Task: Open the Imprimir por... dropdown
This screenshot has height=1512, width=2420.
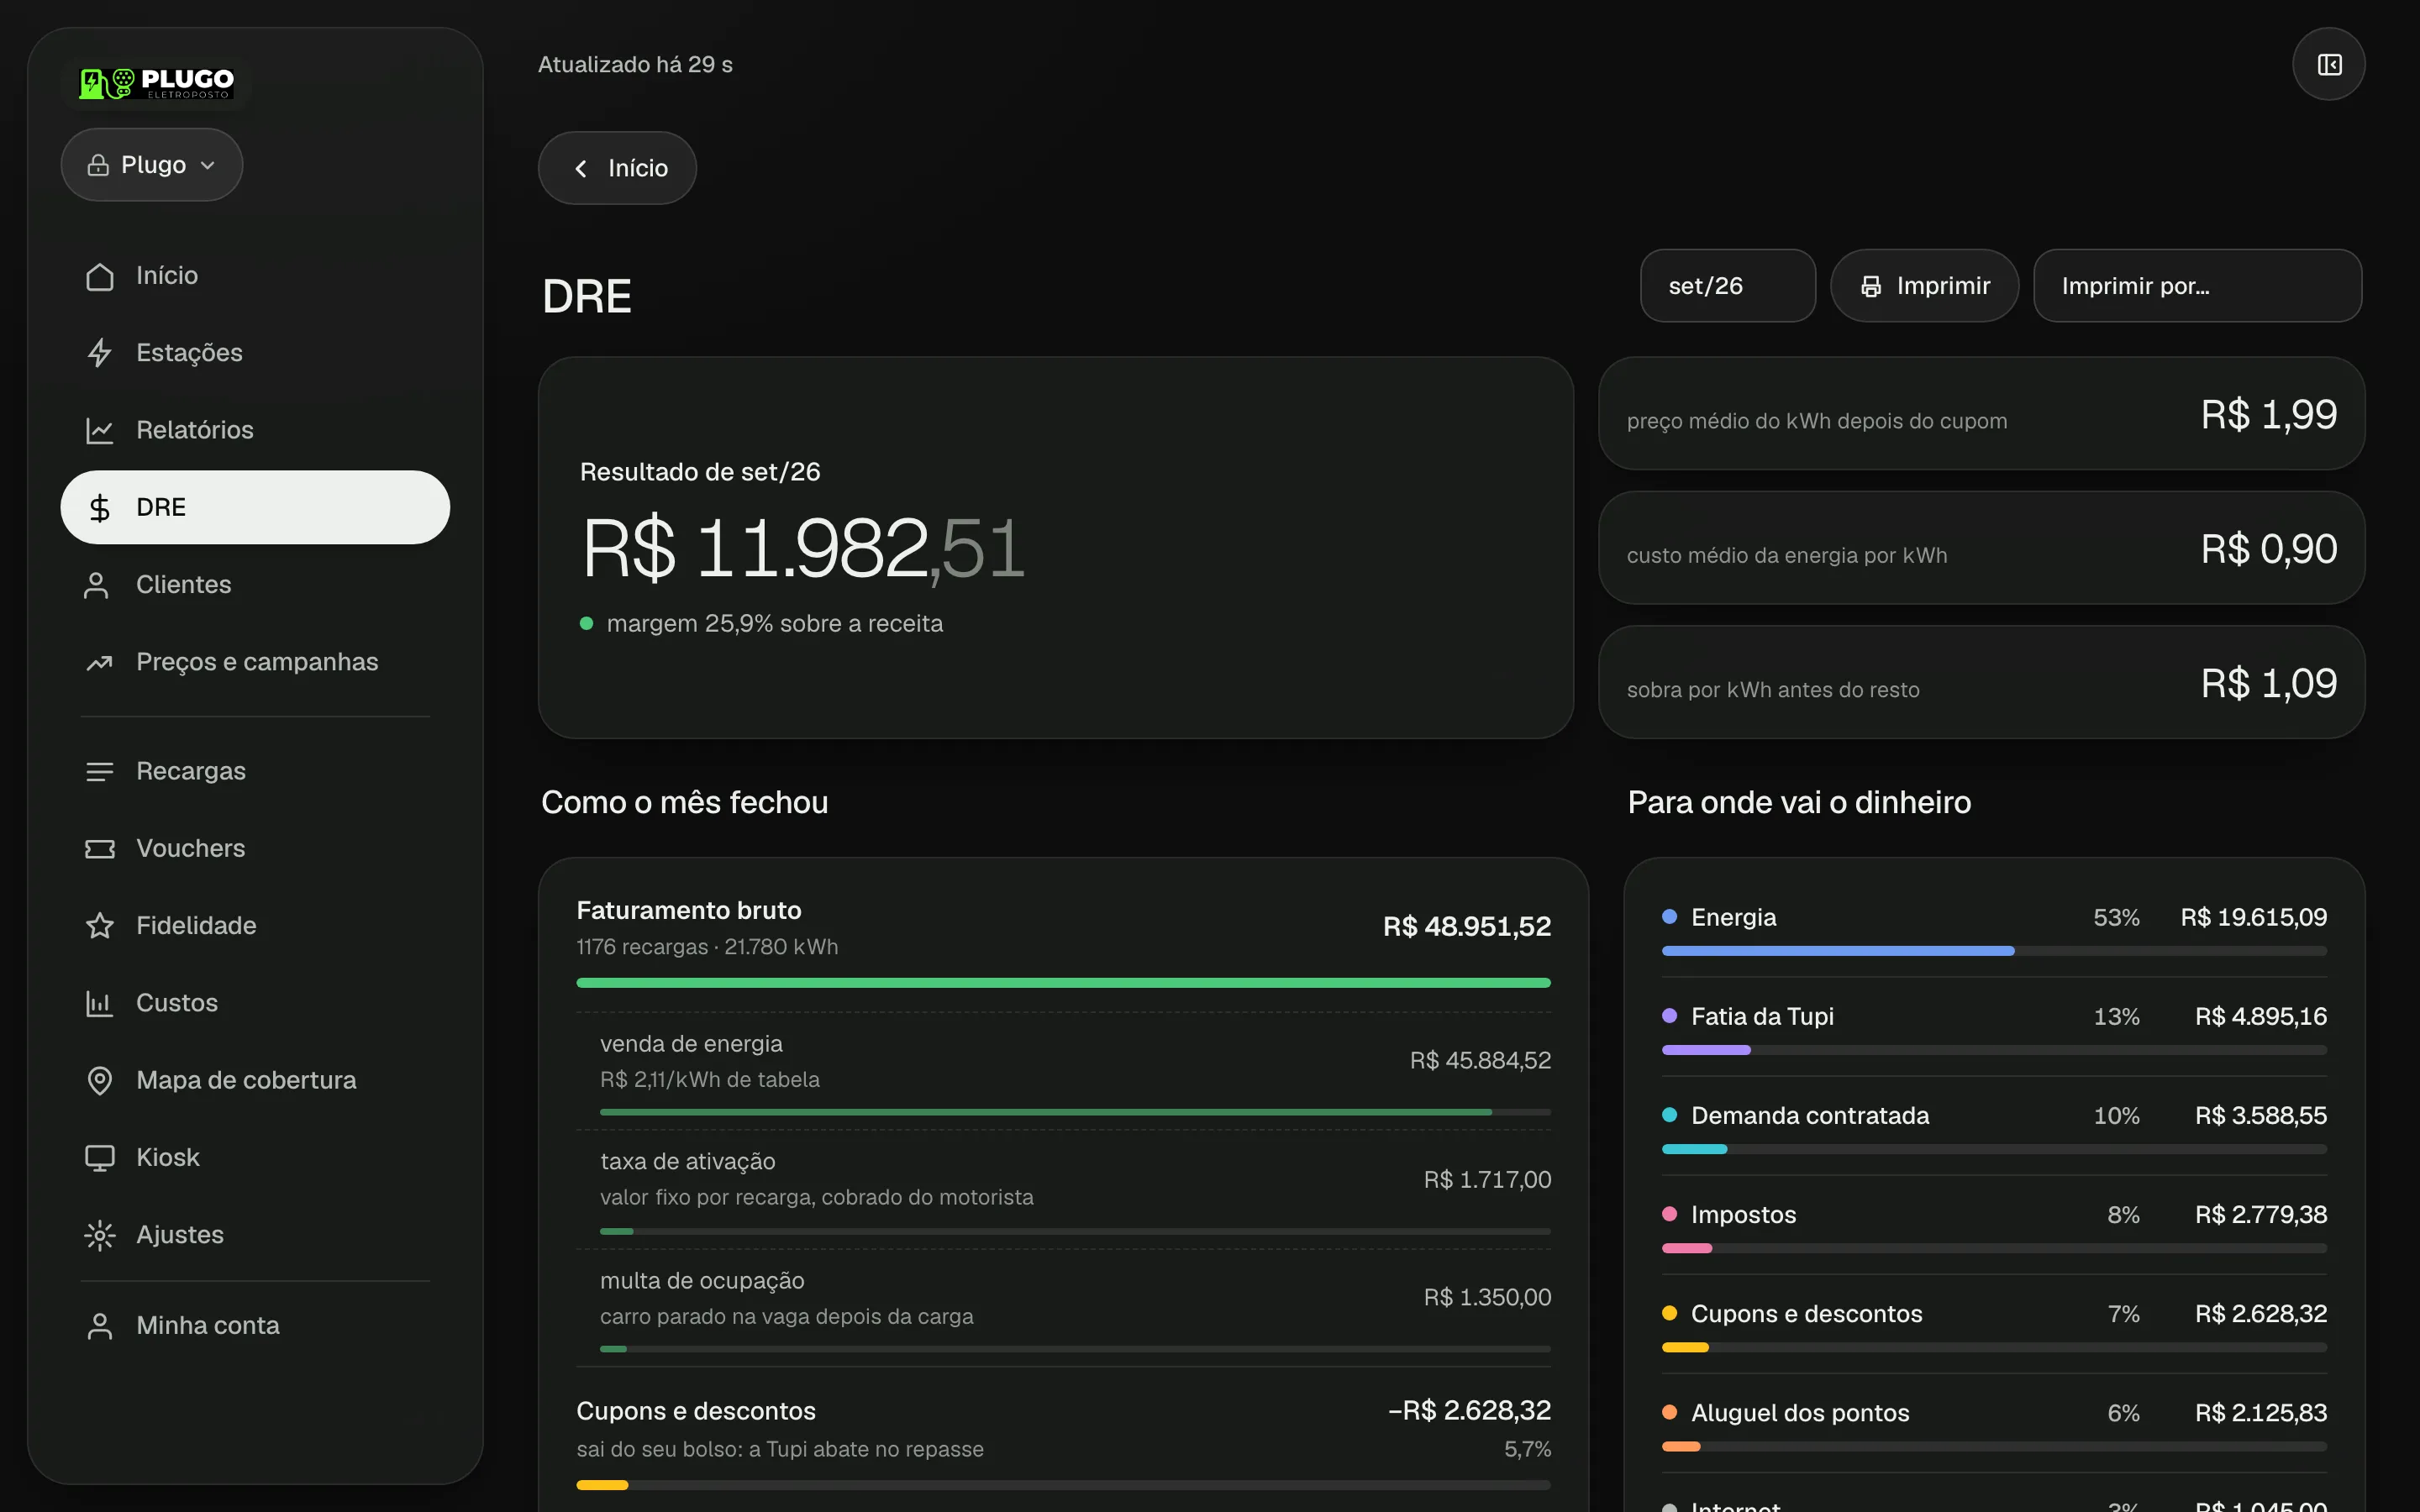Action: pos(2197,286)
